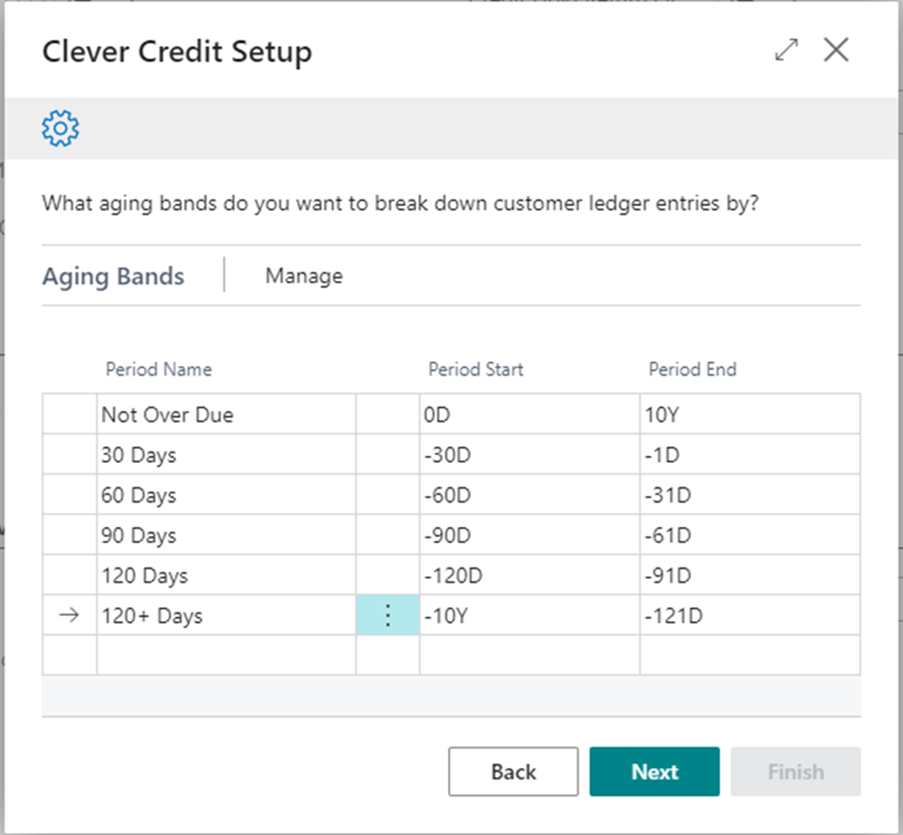Go to the next setup step
Viewport: 903px width, 835px height.
click(654, 772)
